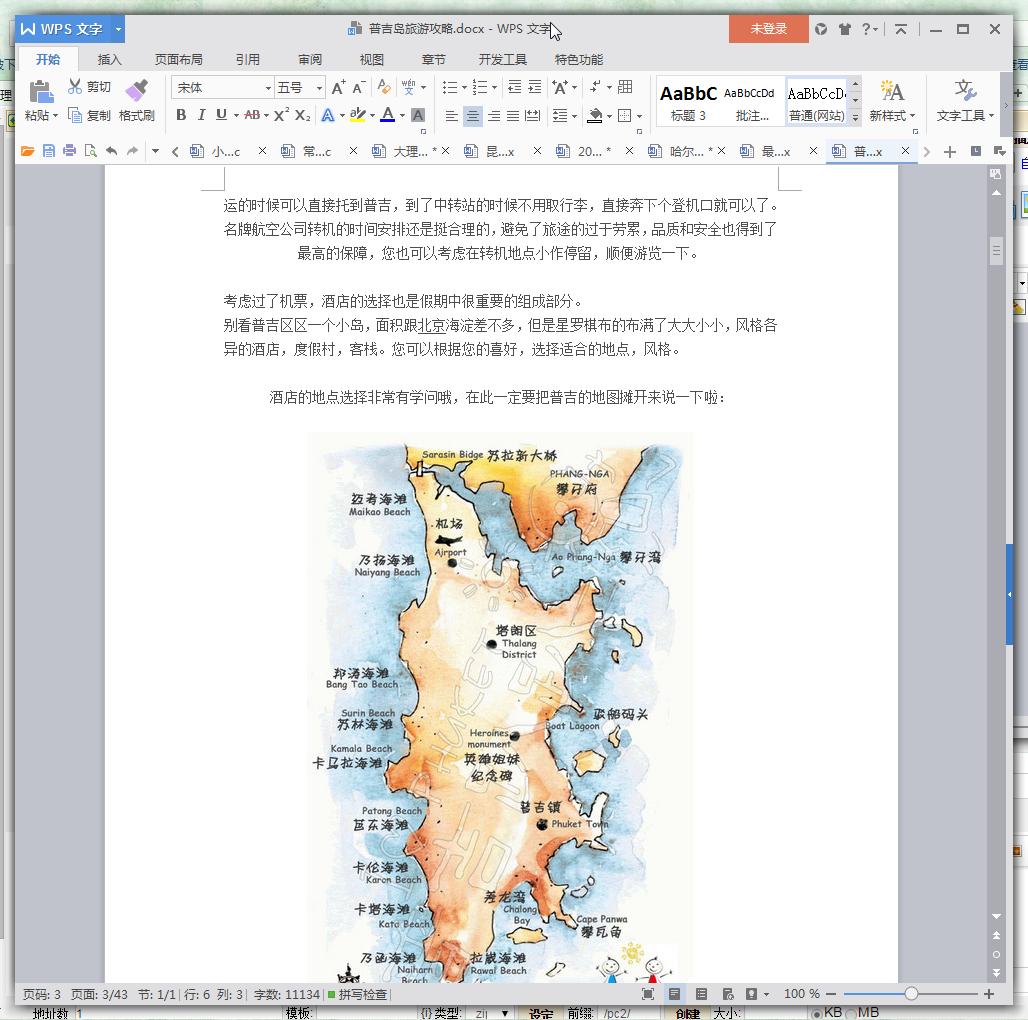Decrease paragraph indent
Image resolution: width=1028 pixels, height=1020 pixels.
(x=515, y=87)
